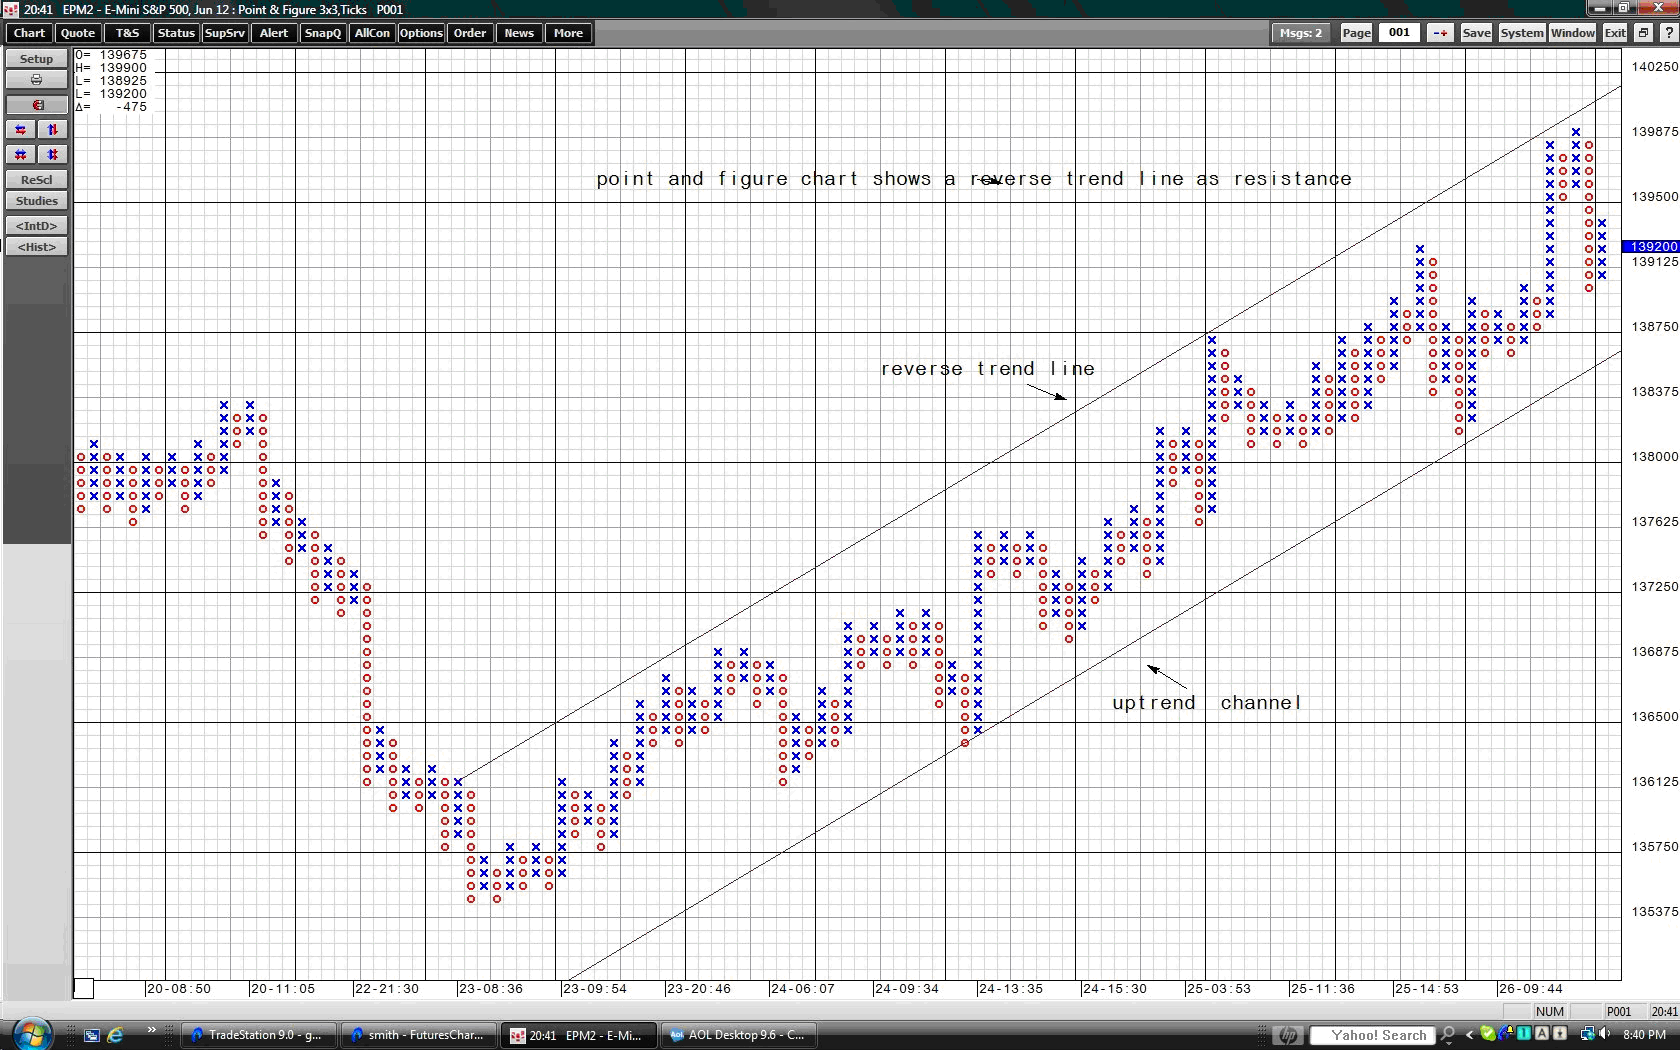Viewport: 1680px width, 1050px height.
Task: Click the ReScl rescale button
Action: [x=37, y=180]
